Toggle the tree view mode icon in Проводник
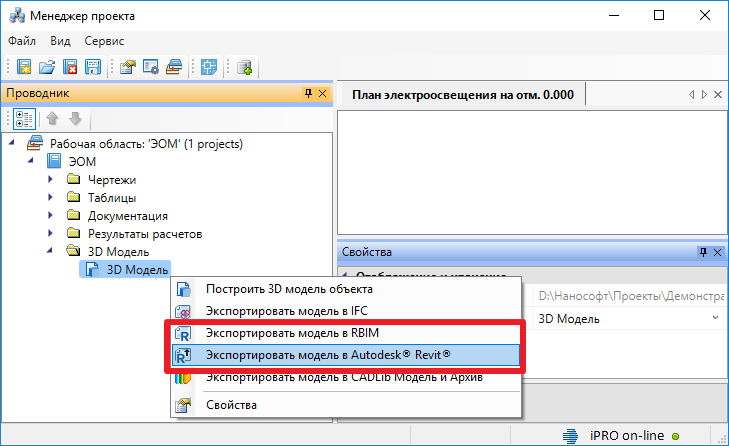 coord(24,119)
